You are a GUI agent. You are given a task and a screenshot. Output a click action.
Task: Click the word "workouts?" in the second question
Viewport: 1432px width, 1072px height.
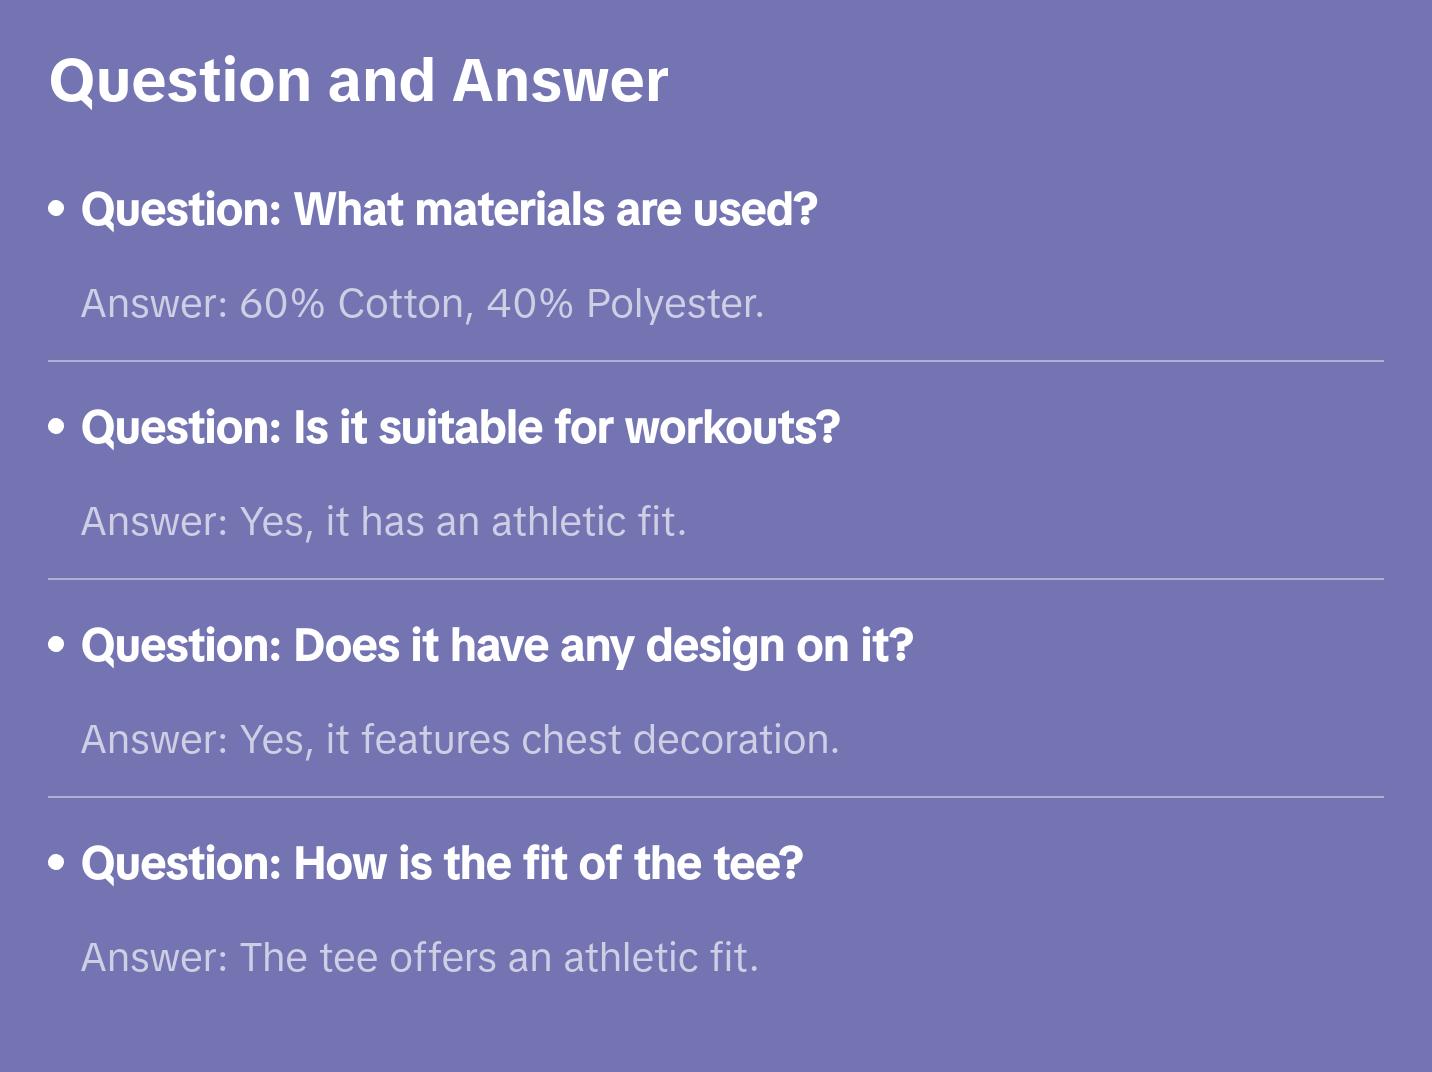point(732,428)
